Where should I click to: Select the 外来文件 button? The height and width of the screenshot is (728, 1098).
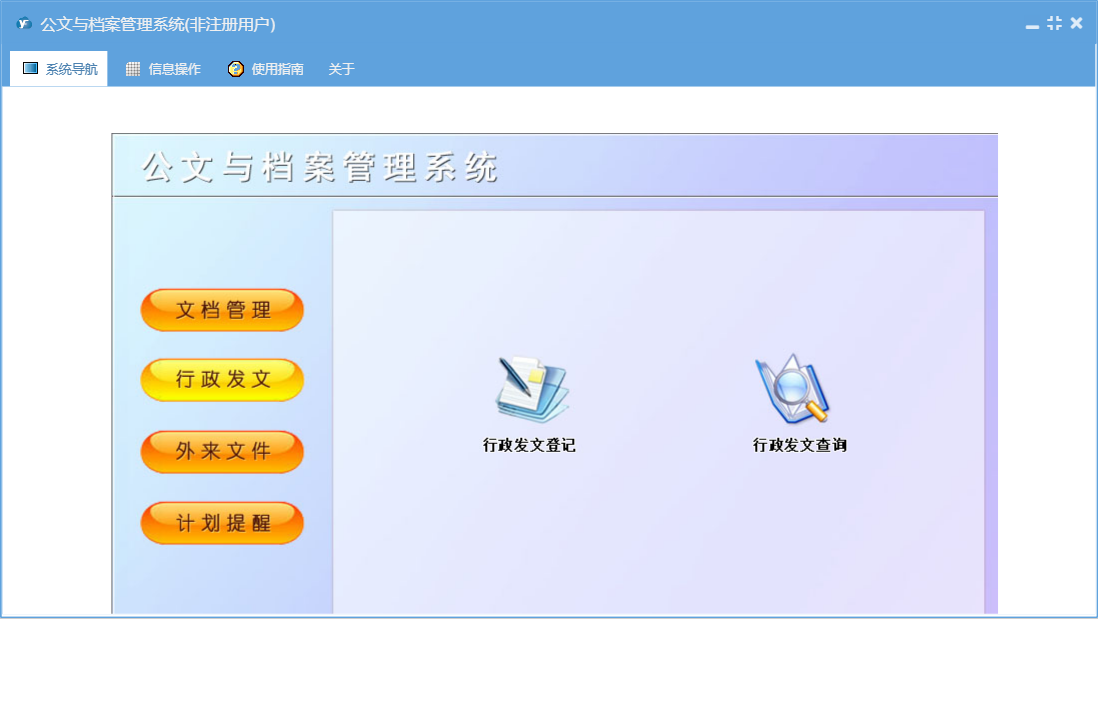click(x=222, y=452)
